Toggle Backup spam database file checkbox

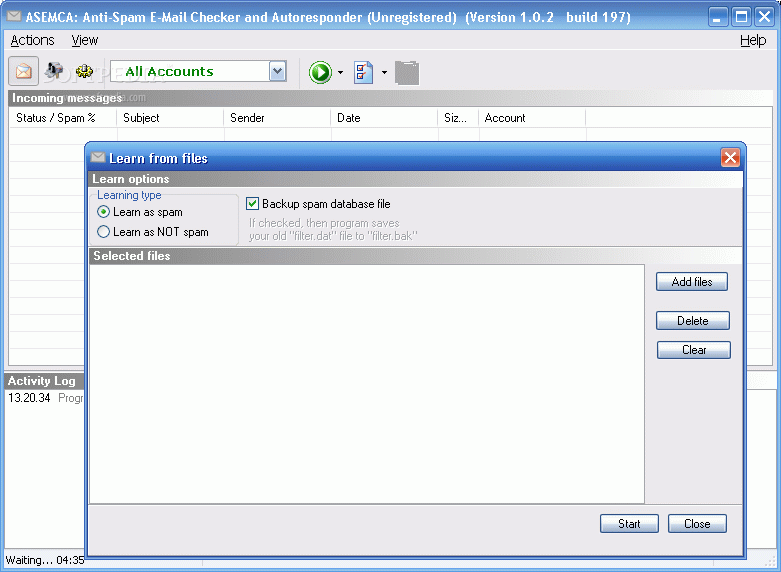pyautogui.click(x=253, y=203)
